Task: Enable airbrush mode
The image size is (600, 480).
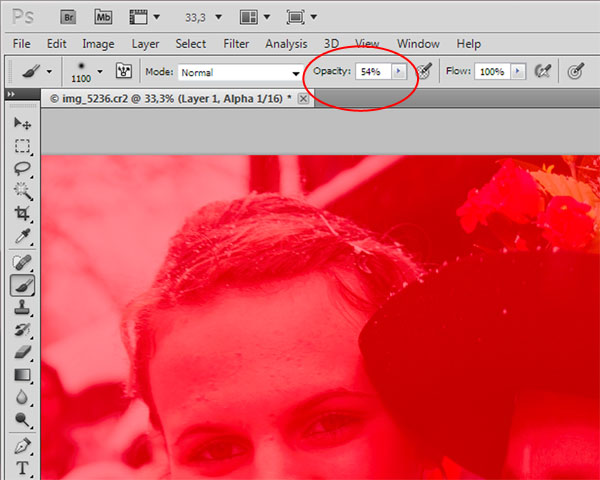Action: [x=543, y=71]
